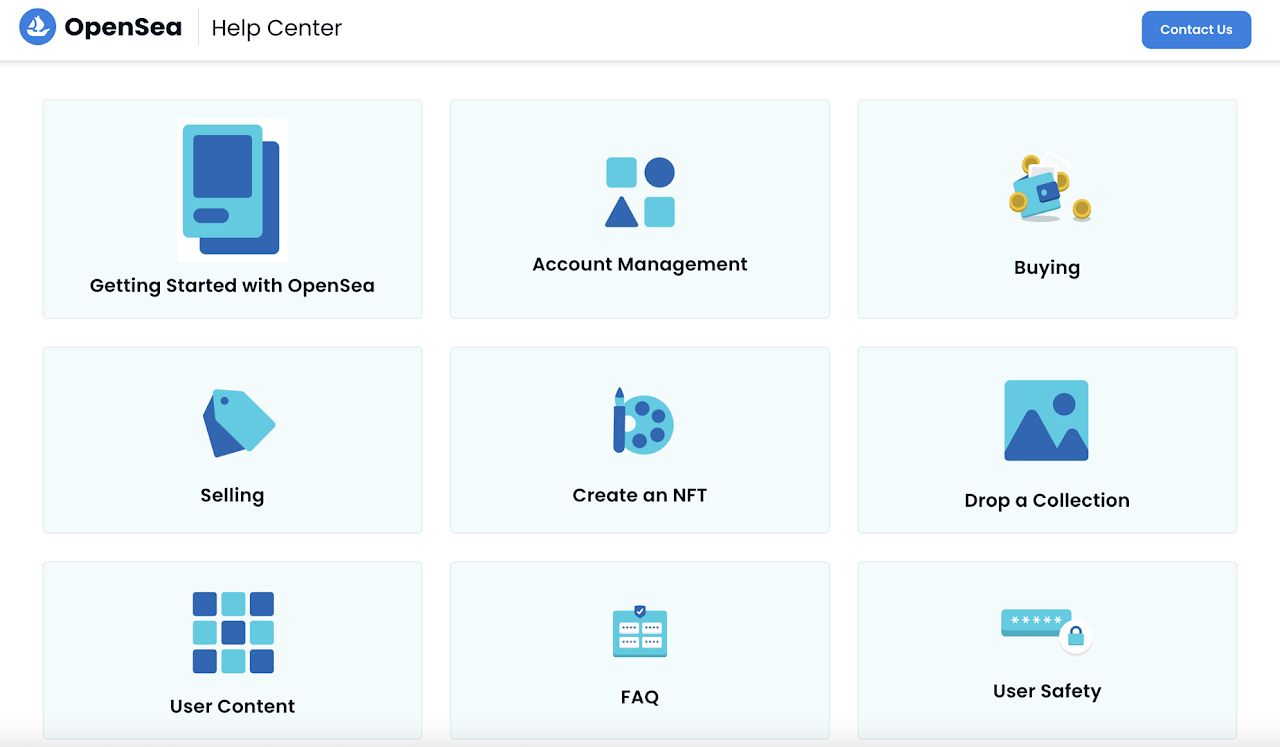
Task: Click the Selling price tag icon
Action: coord(239,424)
